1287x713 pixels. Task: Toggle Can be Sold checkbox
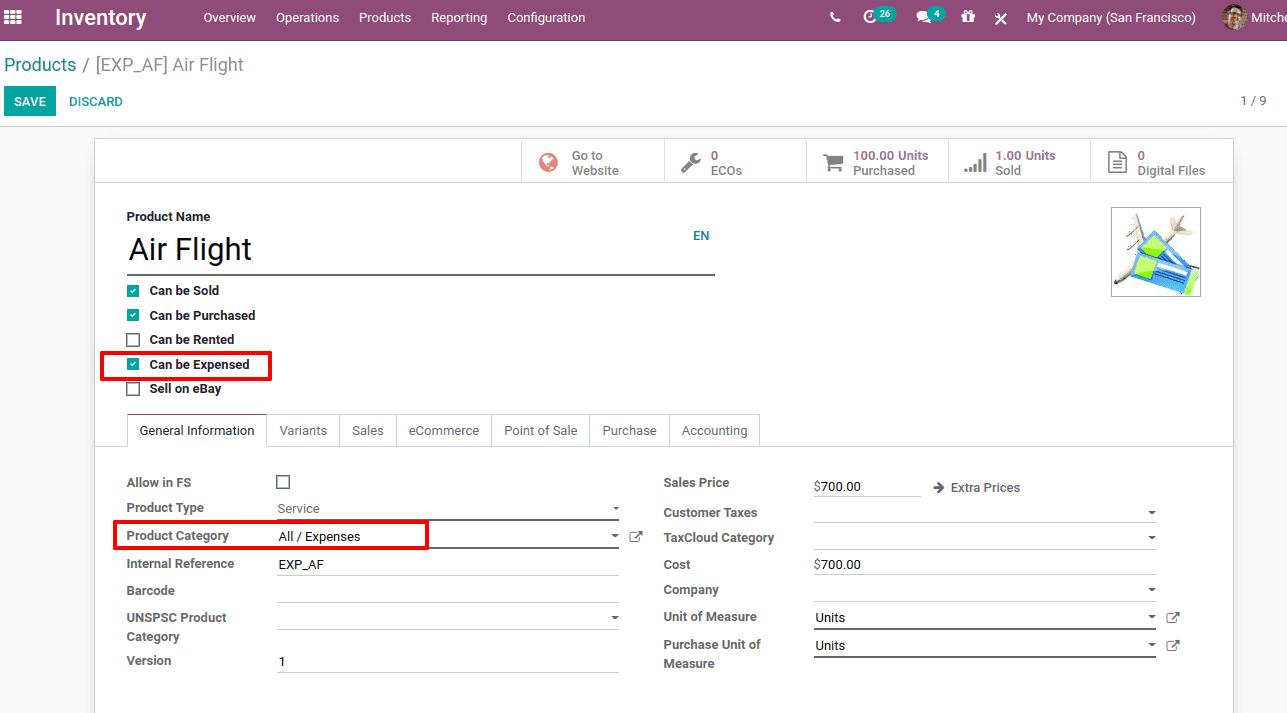pos(133,291)
